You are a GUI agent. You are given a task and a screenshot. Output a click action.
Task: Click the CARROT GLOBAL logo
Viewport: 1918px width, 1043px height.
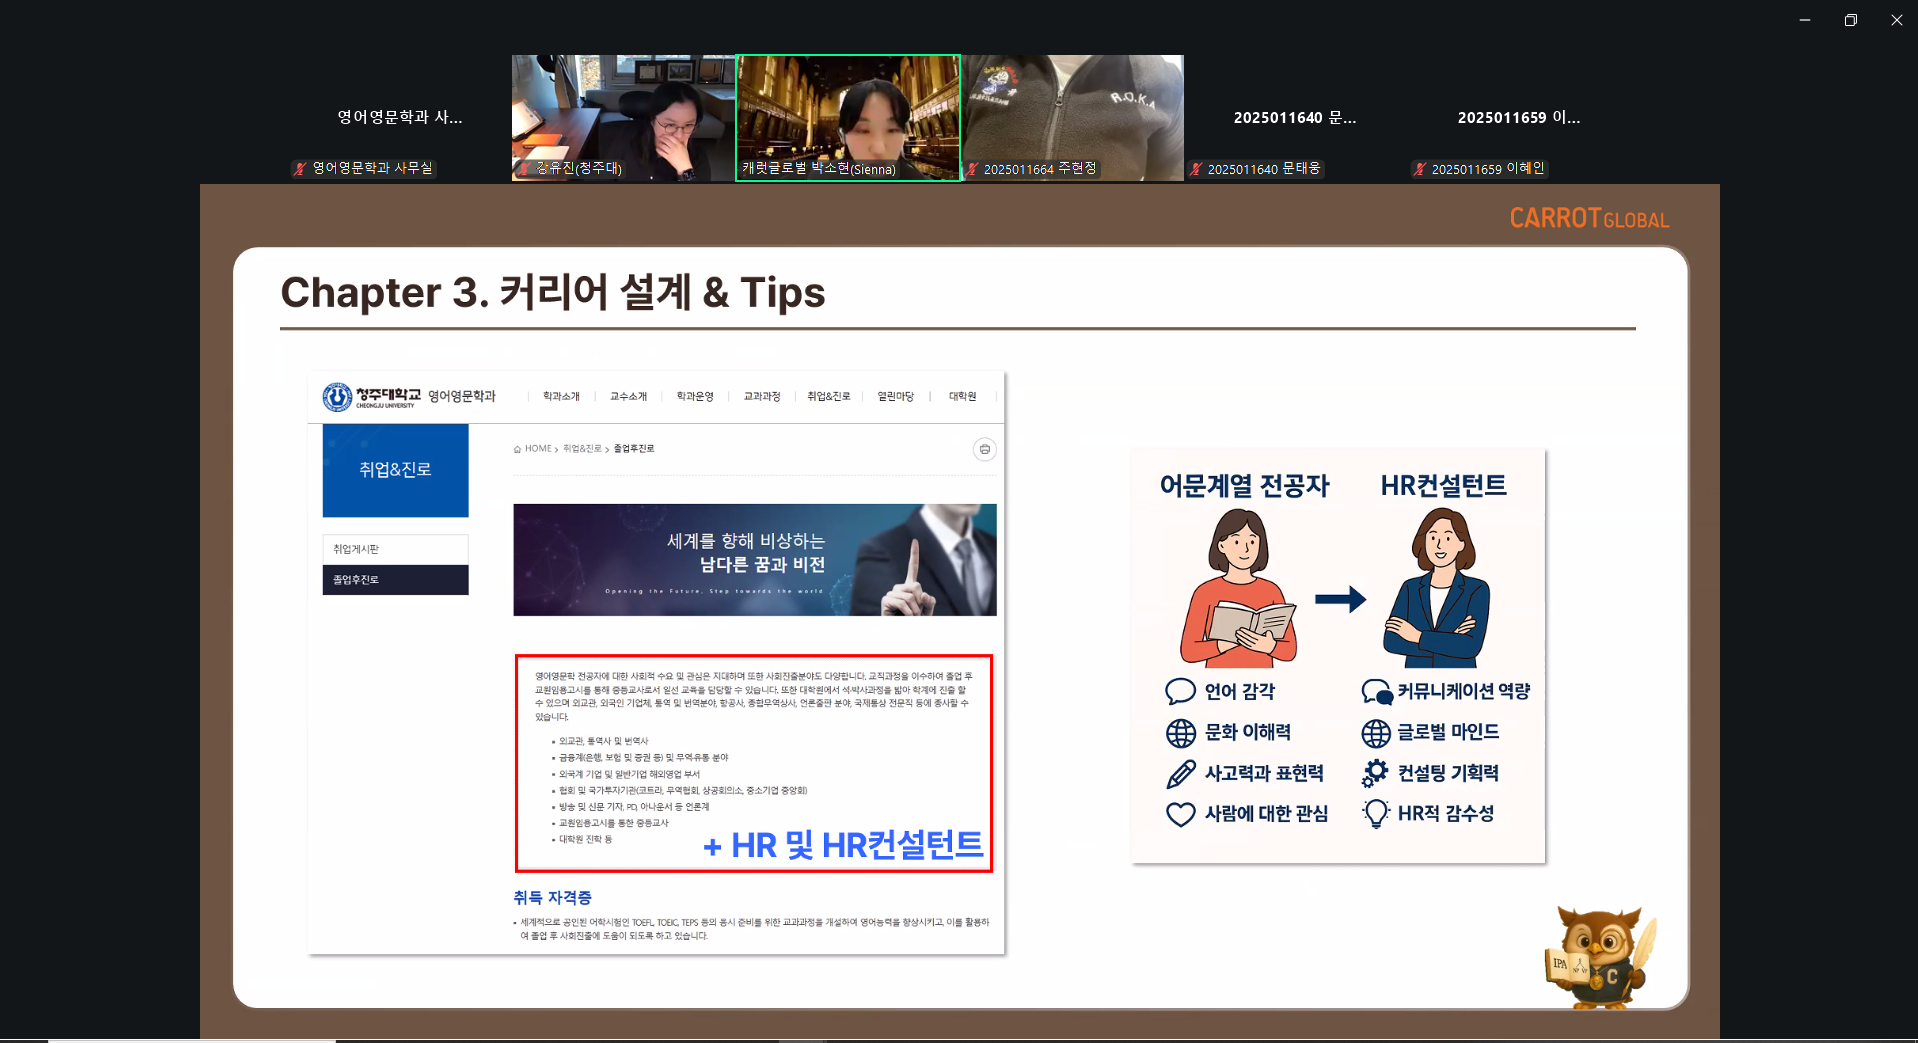[1588, 218]
